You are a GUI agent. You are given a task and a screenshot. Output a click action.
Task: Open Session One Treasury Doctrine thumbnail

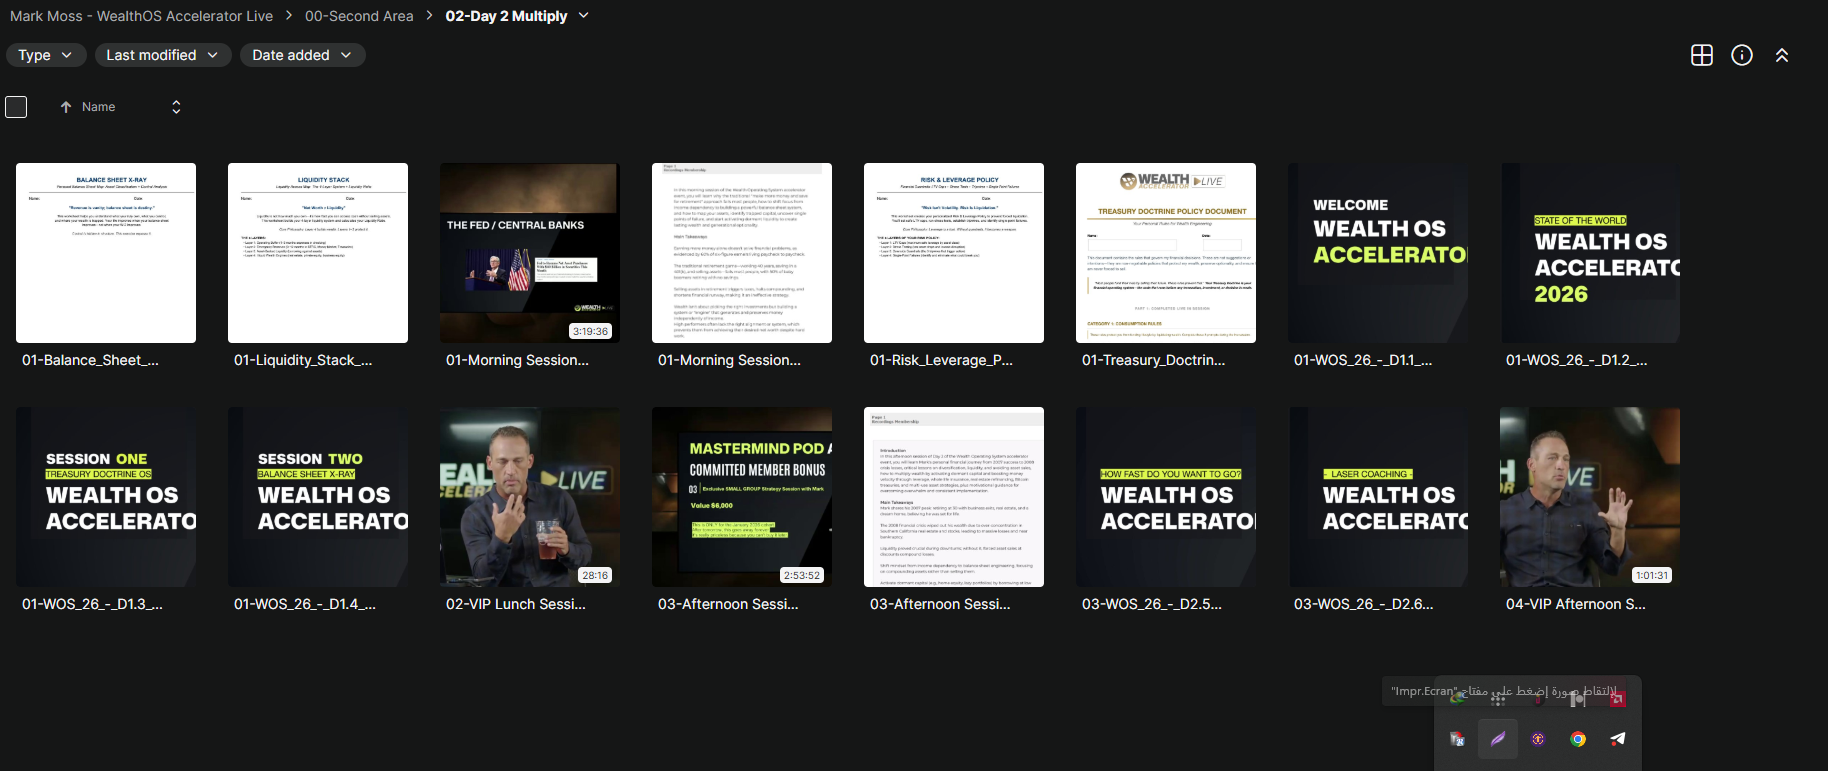[x=106, y=497]
